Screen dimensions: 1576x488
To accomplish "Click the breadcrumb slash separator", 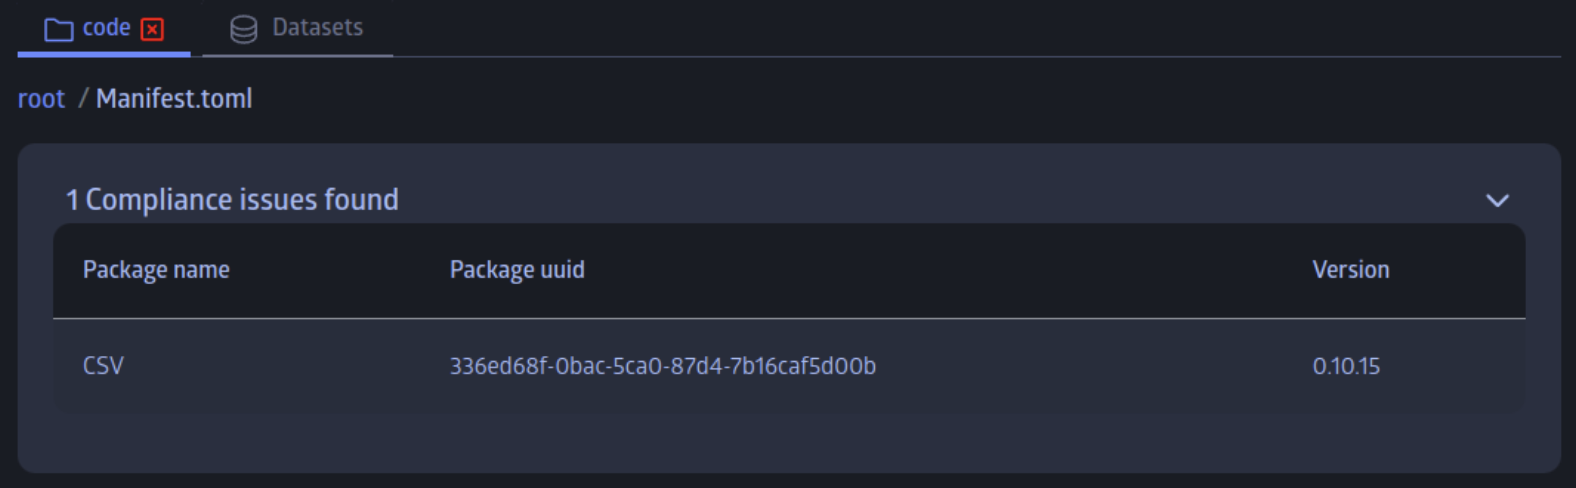I will (x=83, y=99).
